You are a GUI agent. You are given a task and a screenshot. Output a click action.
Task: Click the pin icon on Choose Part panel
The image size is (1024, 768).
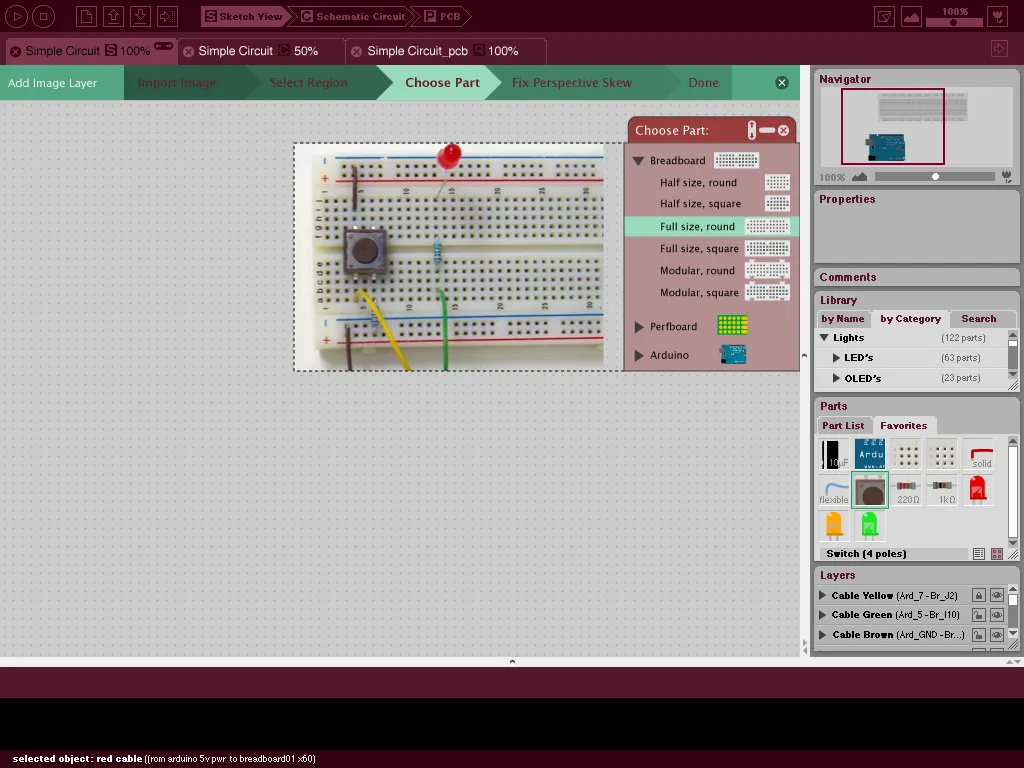click(752, 130)
